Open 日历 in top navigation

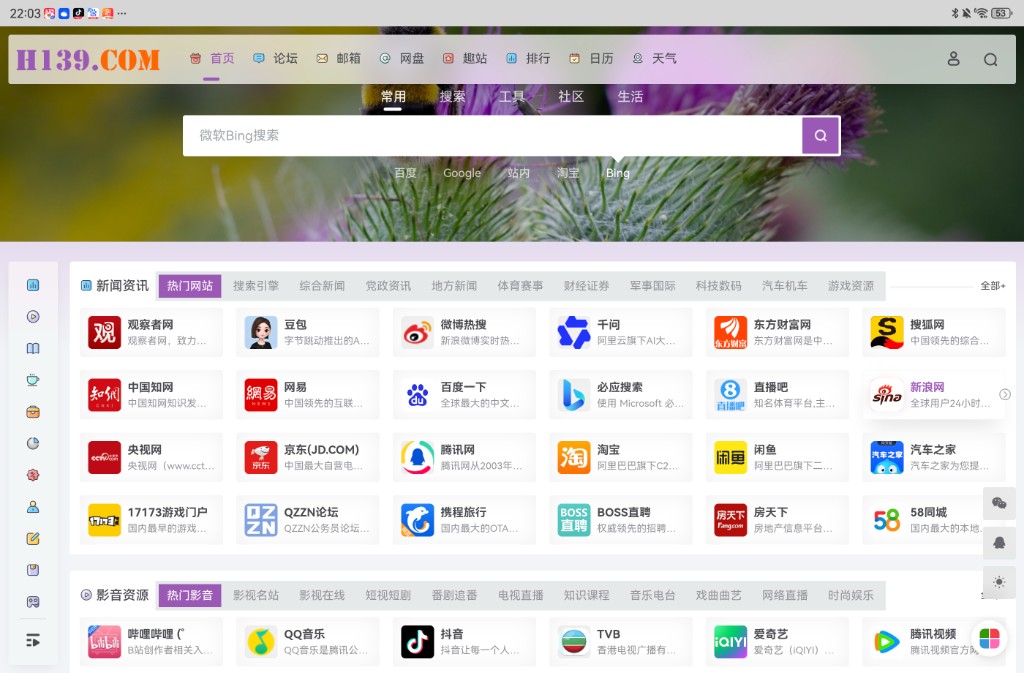point(592,58)
